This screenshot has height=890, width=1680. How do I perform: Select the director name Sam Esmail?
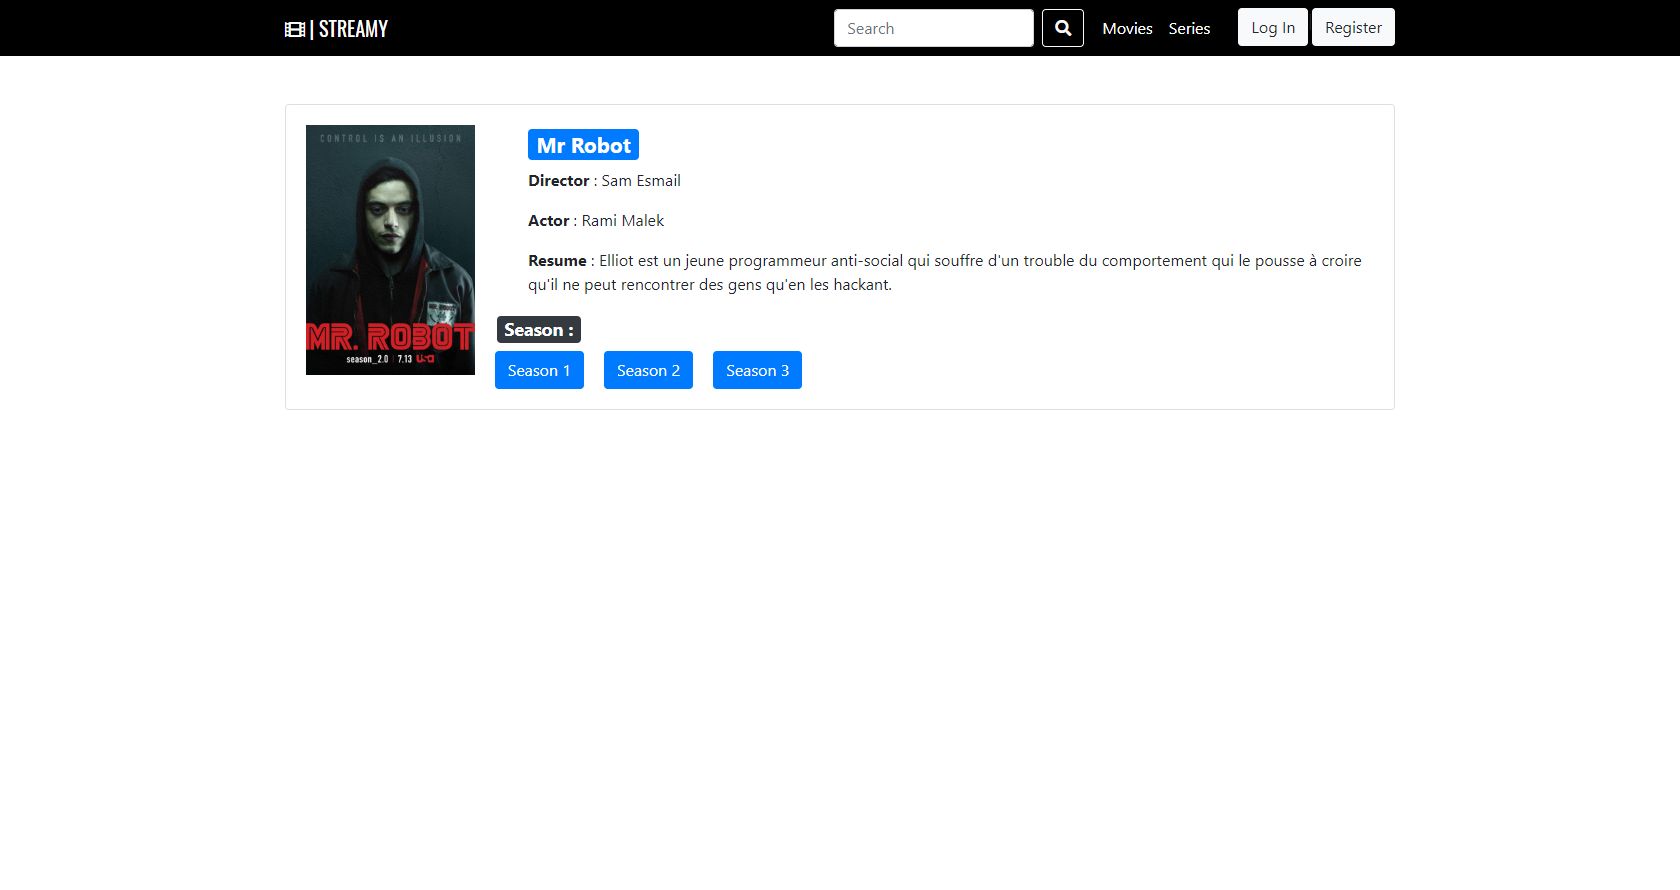click(641, 181)
